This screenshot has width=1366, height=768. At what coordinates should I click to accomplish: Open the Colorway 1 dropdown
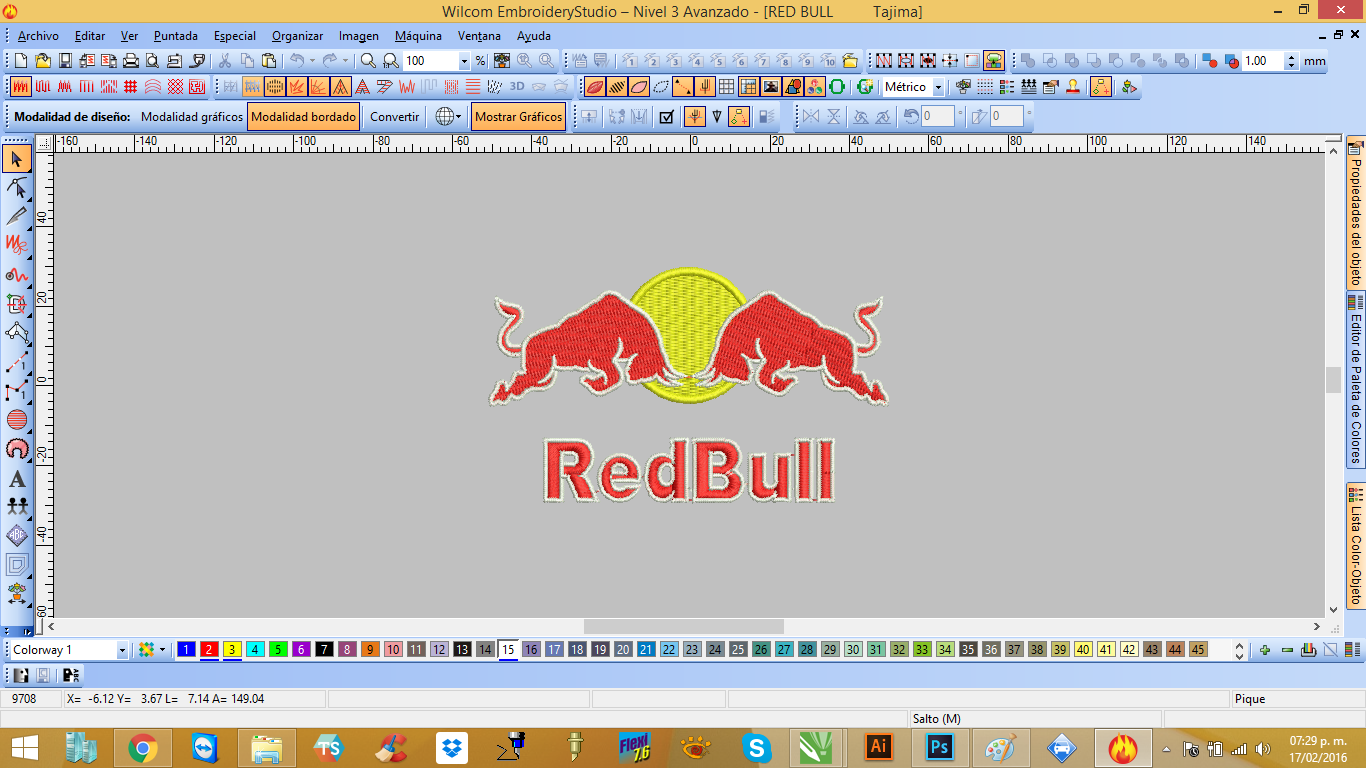tap(122, 650)
